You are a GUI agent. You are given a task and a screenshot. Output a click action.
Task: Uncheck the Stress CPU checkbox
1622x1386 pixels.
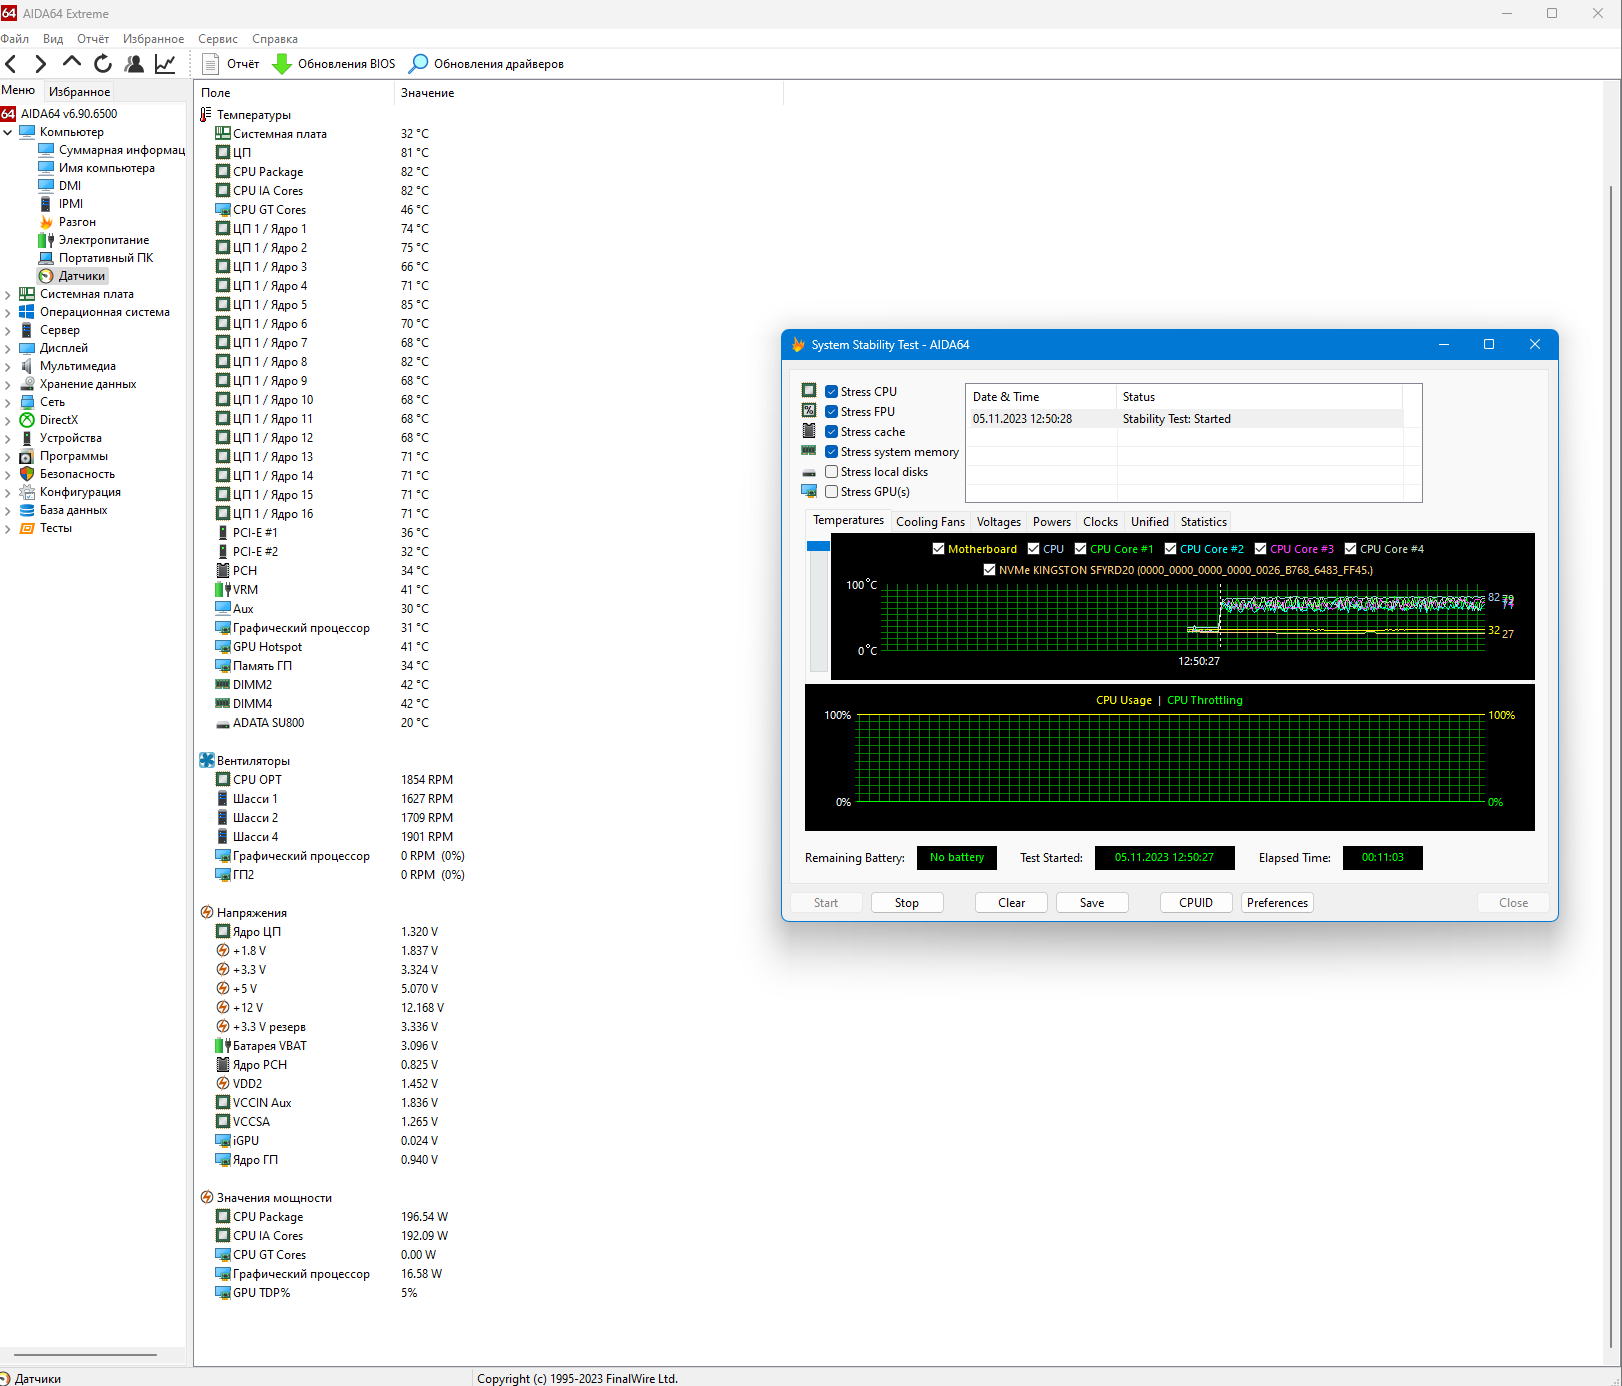(x=831, y=392)
